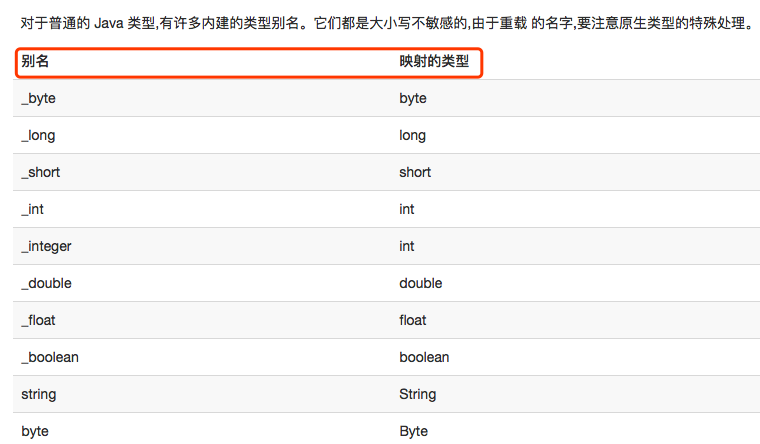Screen dimensions: 760x444
Task: Select the _boolean alias cell
Action: pyautogui.click(x=50, y=357)
